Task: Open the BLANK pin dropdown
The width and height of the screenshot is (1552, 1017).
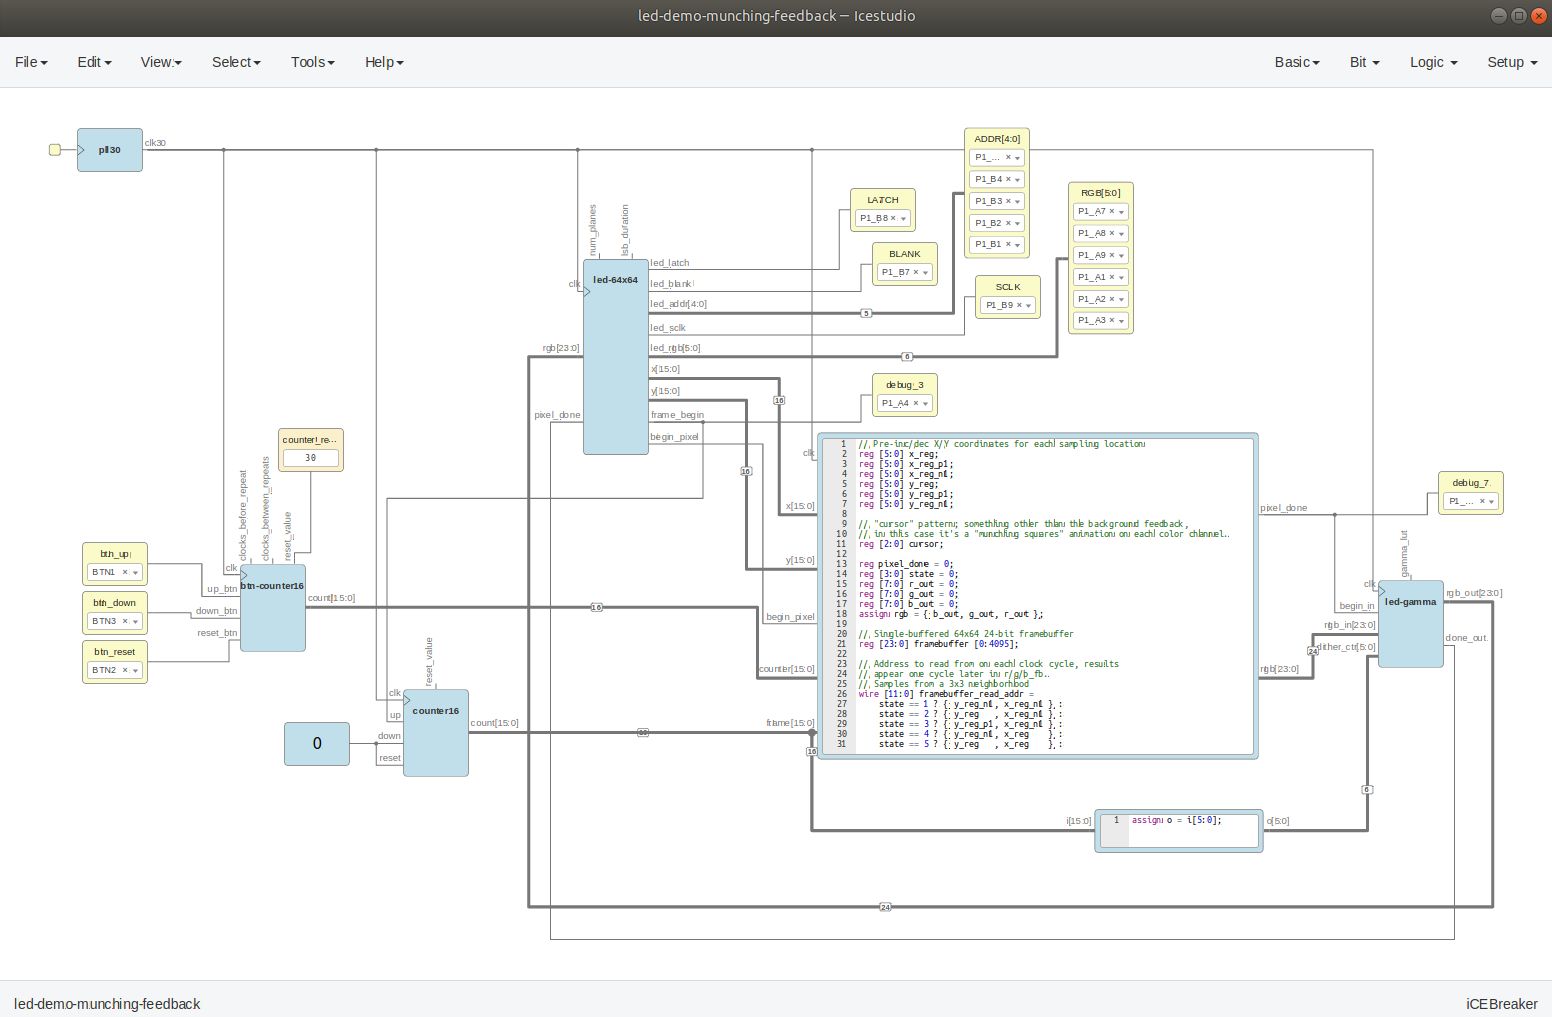Action: coord(926,272)
